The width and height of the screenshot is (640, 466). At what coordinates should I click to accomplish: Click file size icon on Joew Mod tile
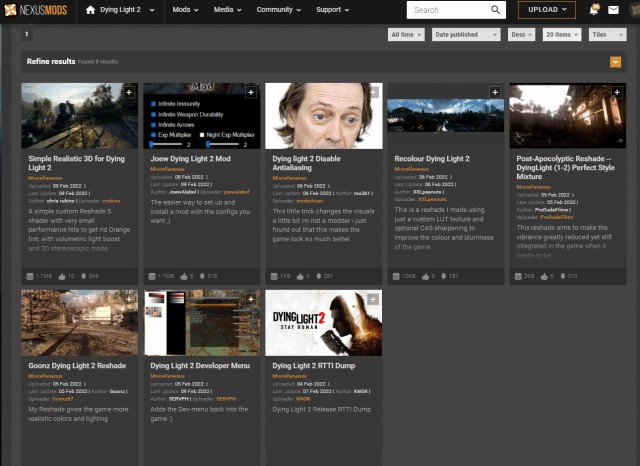pyautogui.click(x=152, y=276)
